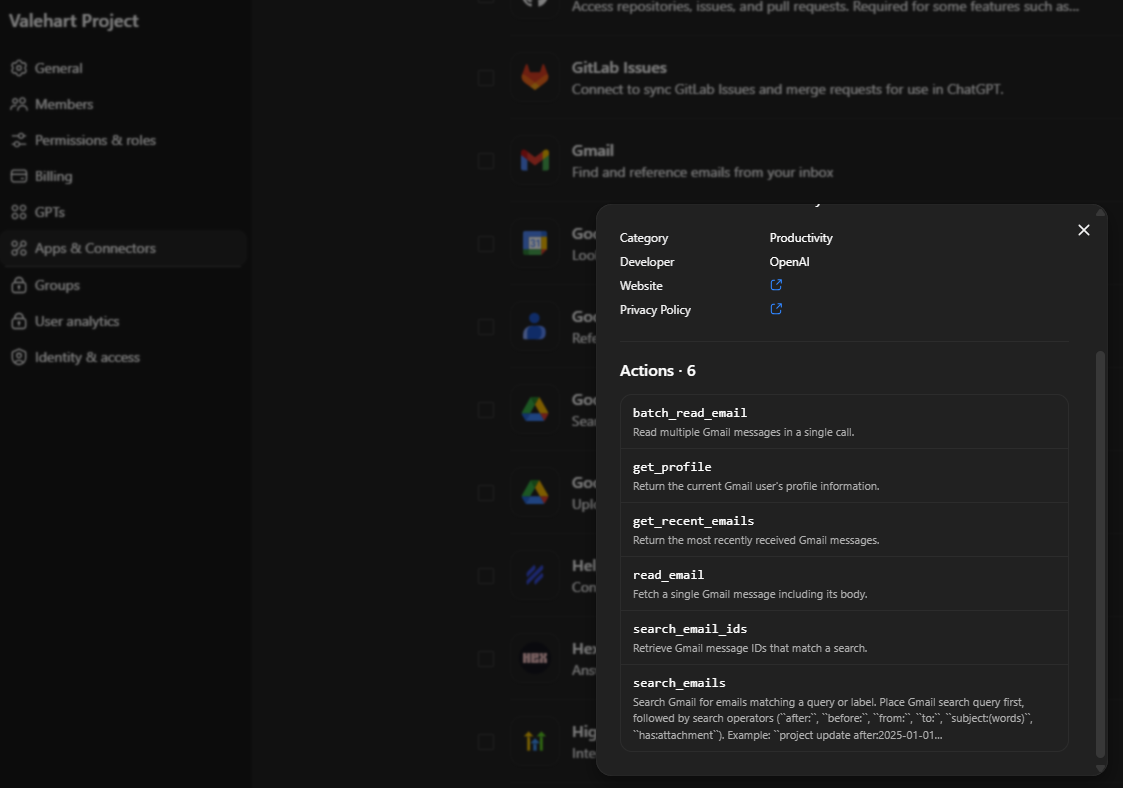Click the Gmail envelope logo icon

pyautogui.click(x=535, y=160)
